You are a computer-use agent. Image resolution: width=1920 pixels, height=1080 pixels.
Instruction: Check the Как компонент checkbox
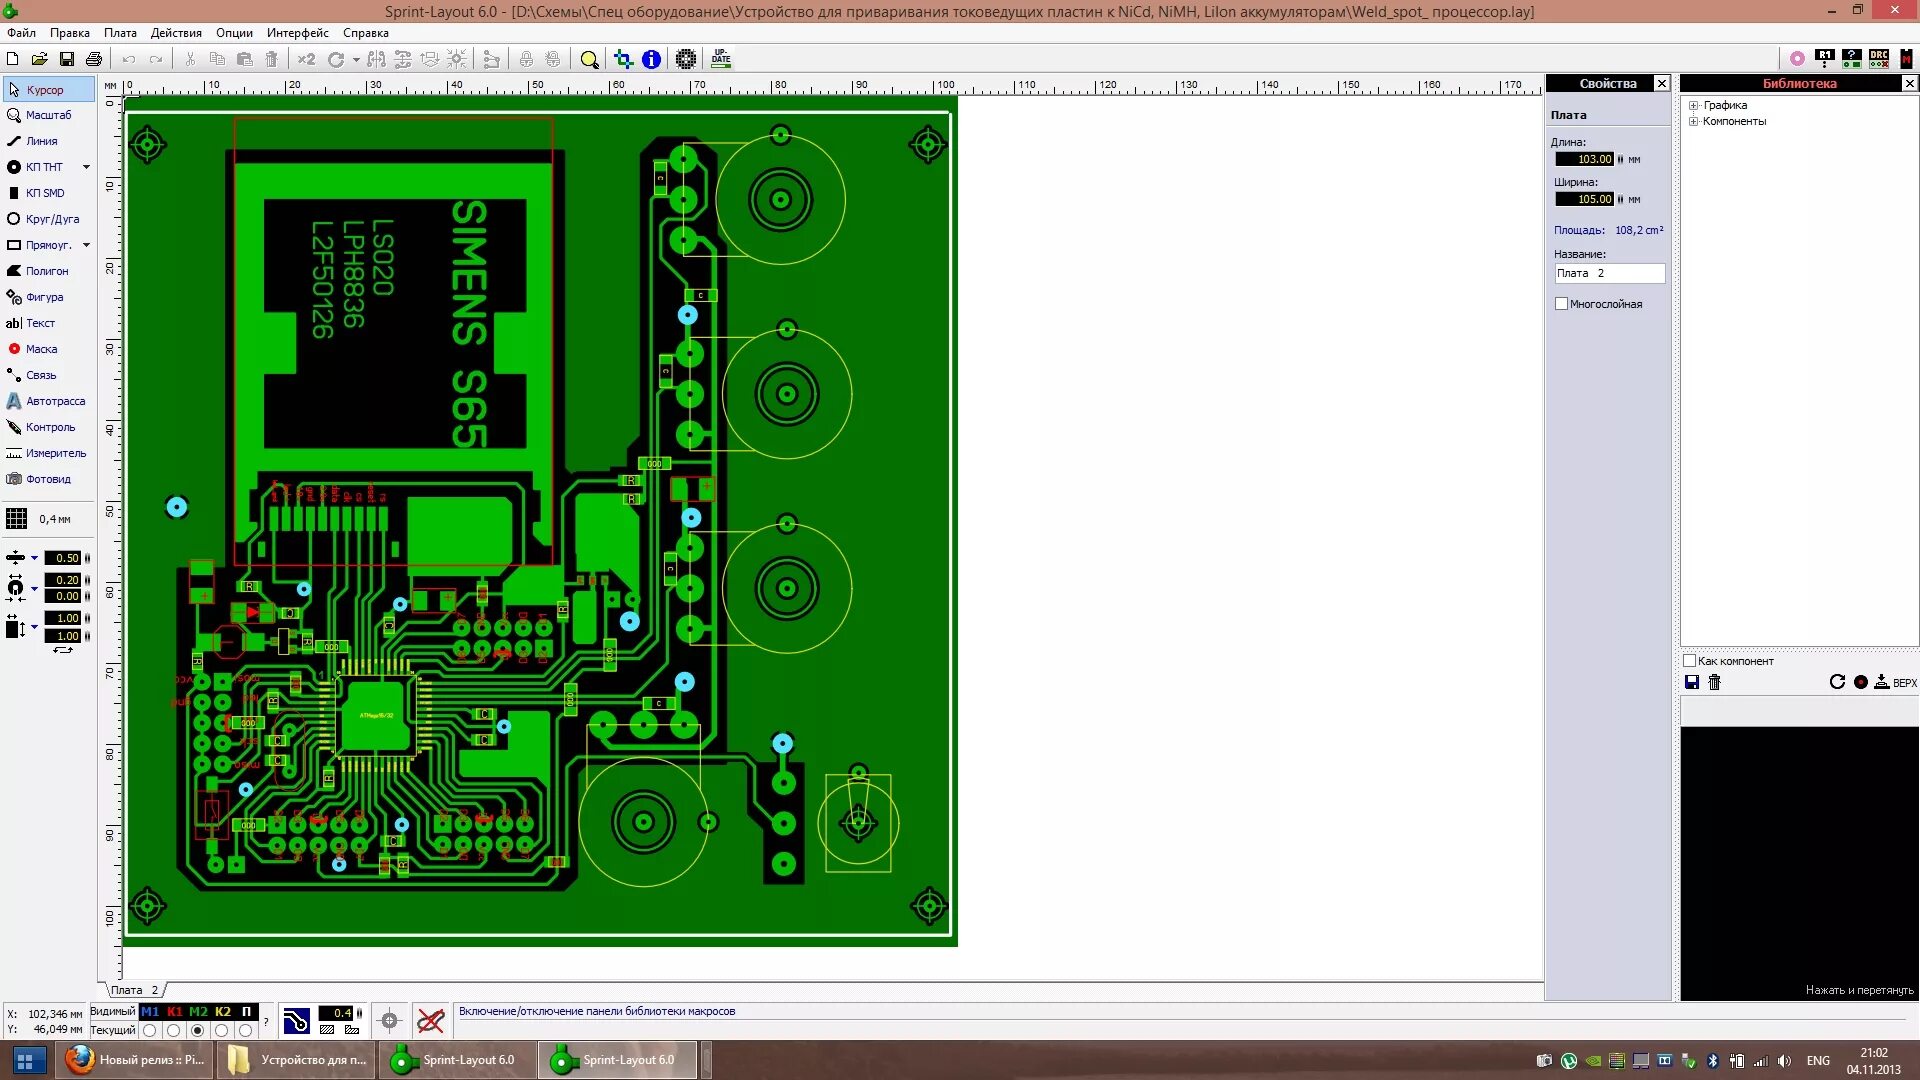[1690, 661]
